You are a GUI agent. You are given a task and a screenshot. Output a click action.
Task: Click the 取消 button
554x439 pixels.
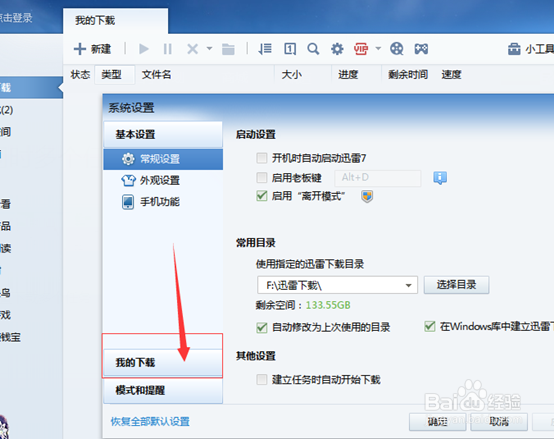coord(499,422)
